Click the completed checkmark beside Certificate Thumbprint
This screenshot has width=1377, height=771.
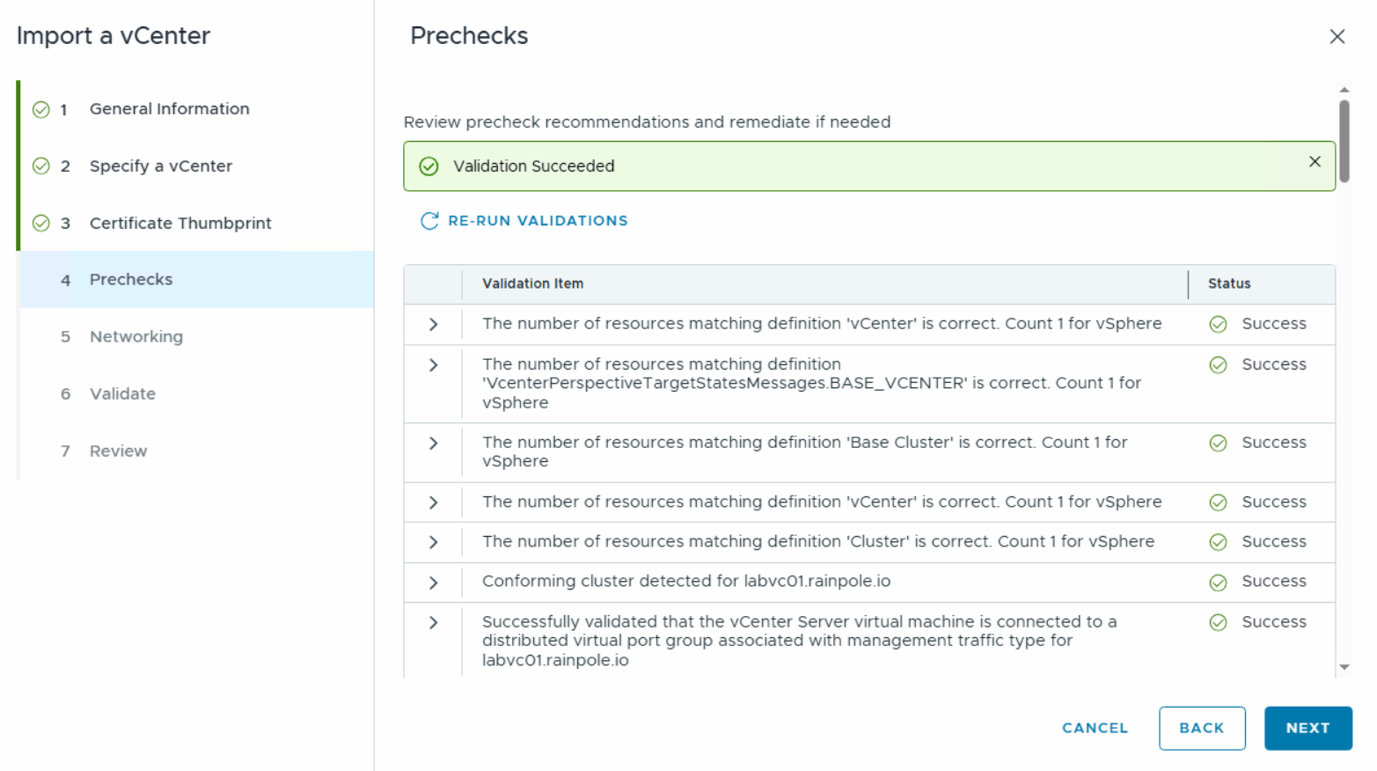pos(41,223)
